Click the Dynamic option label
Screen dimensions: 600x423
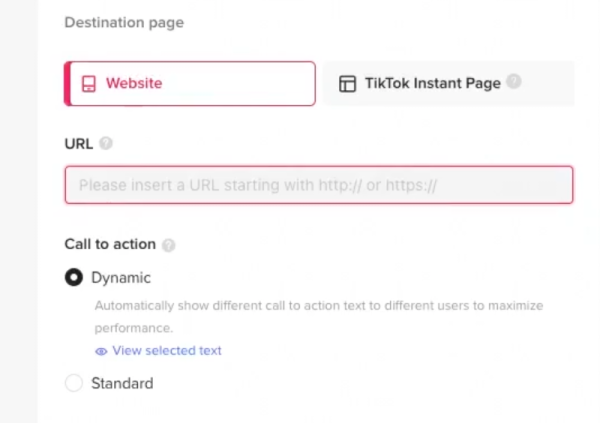[121, 278]
